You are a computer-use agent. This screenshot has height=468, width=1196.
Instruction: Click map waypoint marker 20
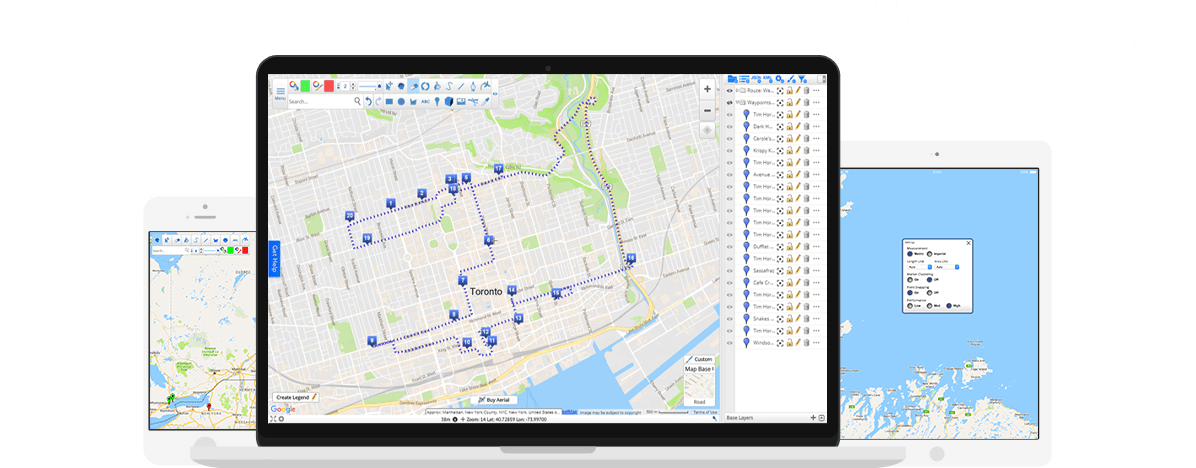tap(349, 216)
